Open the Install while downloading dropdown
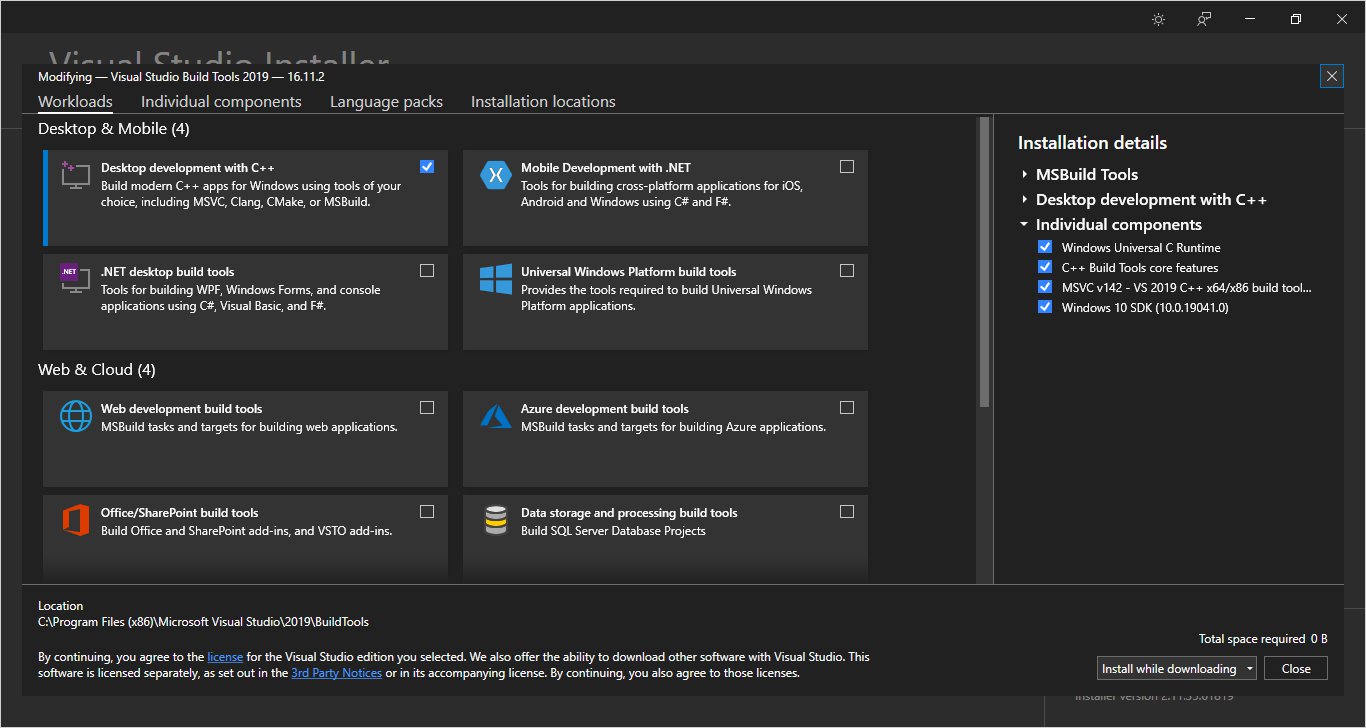 coord(1250,669)
